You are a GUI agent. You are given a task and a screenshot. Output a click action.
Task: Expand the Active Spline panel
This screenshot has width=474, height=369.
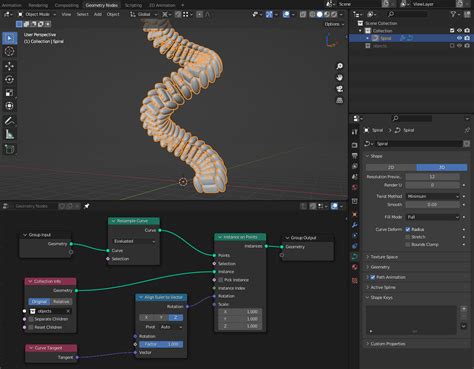[383, 287]
